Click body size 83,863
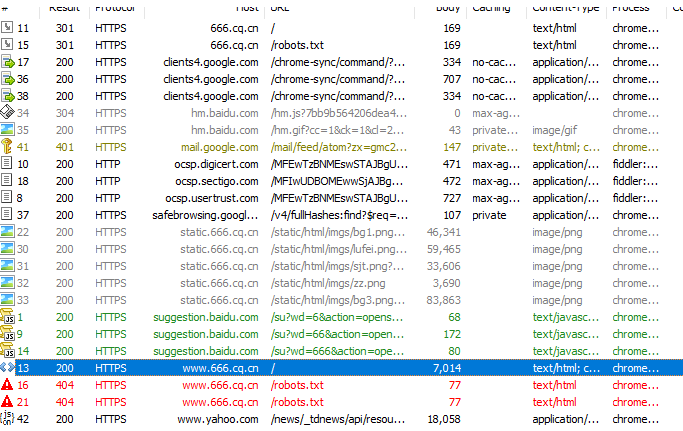The width and height of the screenshot is (683, 431). pyautogui.click(x=443, y=300)
